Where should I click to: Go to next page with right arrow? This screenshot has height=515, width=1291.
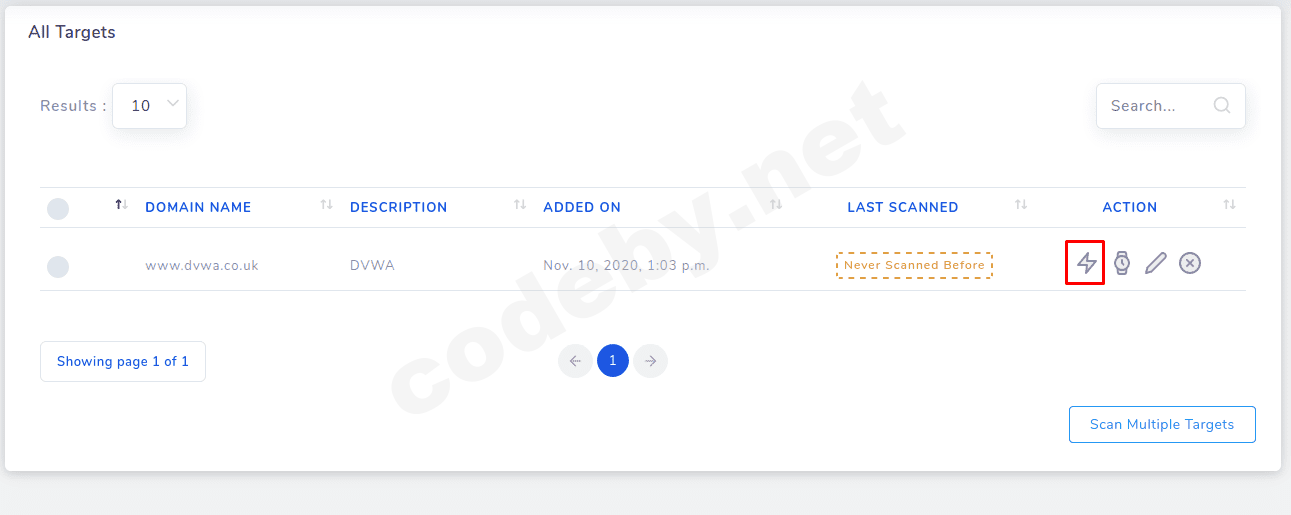pyautogui.click(x=650, y=361)
